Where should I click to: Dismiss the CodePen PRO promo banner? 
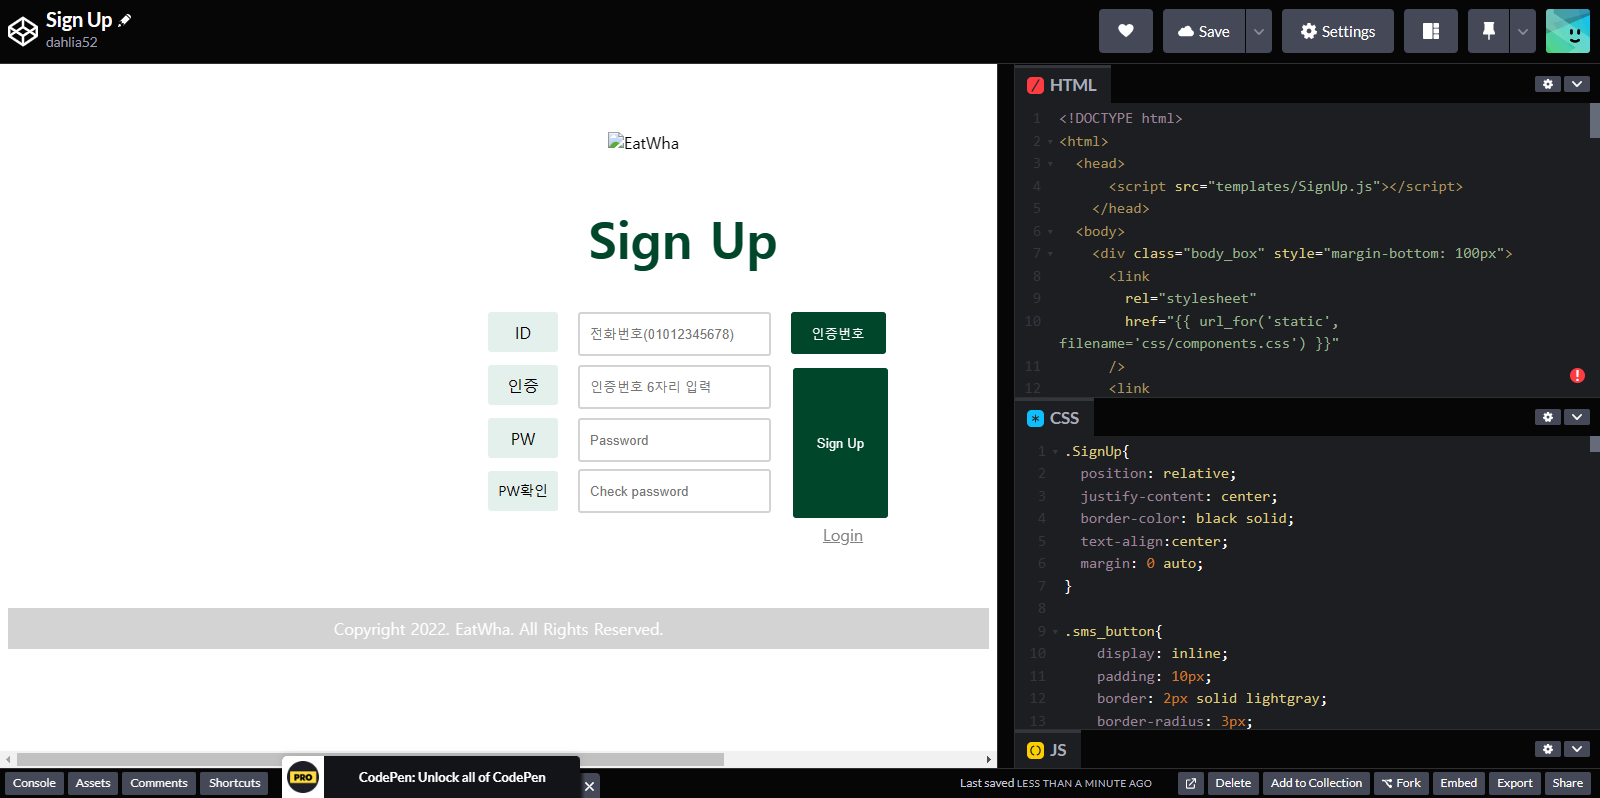coord(590,786)
